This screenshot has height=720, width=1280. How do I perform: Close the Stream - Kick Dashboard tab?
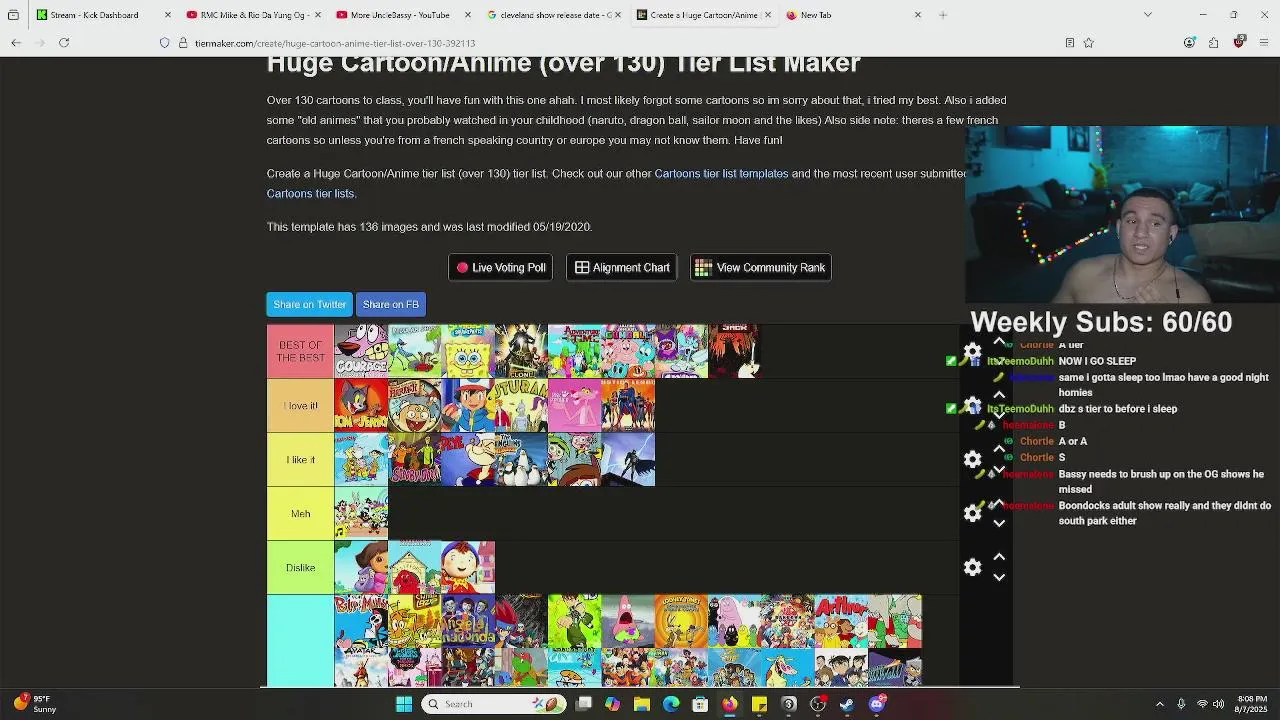167,15
